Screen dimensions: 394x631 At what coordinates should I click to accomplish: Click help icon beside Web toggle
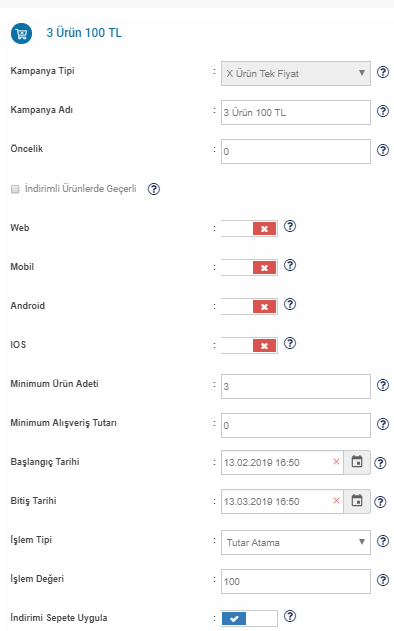pos(290,227)
